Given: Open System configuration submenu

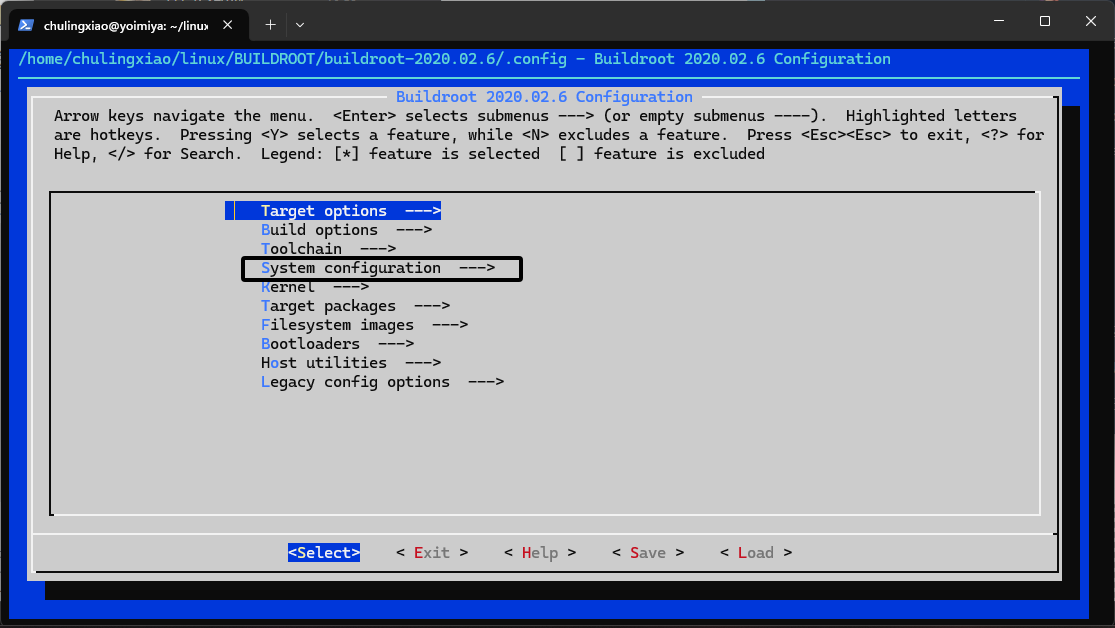Looking at the screenshot, I should click(x=378, y=268).
